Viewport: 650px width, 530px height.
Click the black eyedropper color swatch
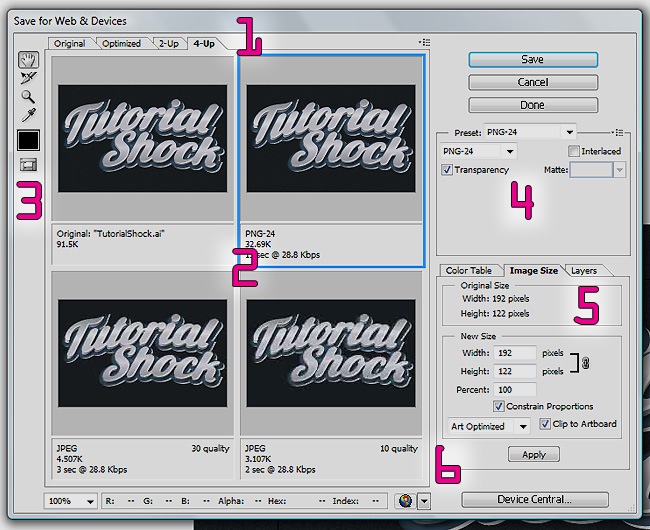pos(28,139)
